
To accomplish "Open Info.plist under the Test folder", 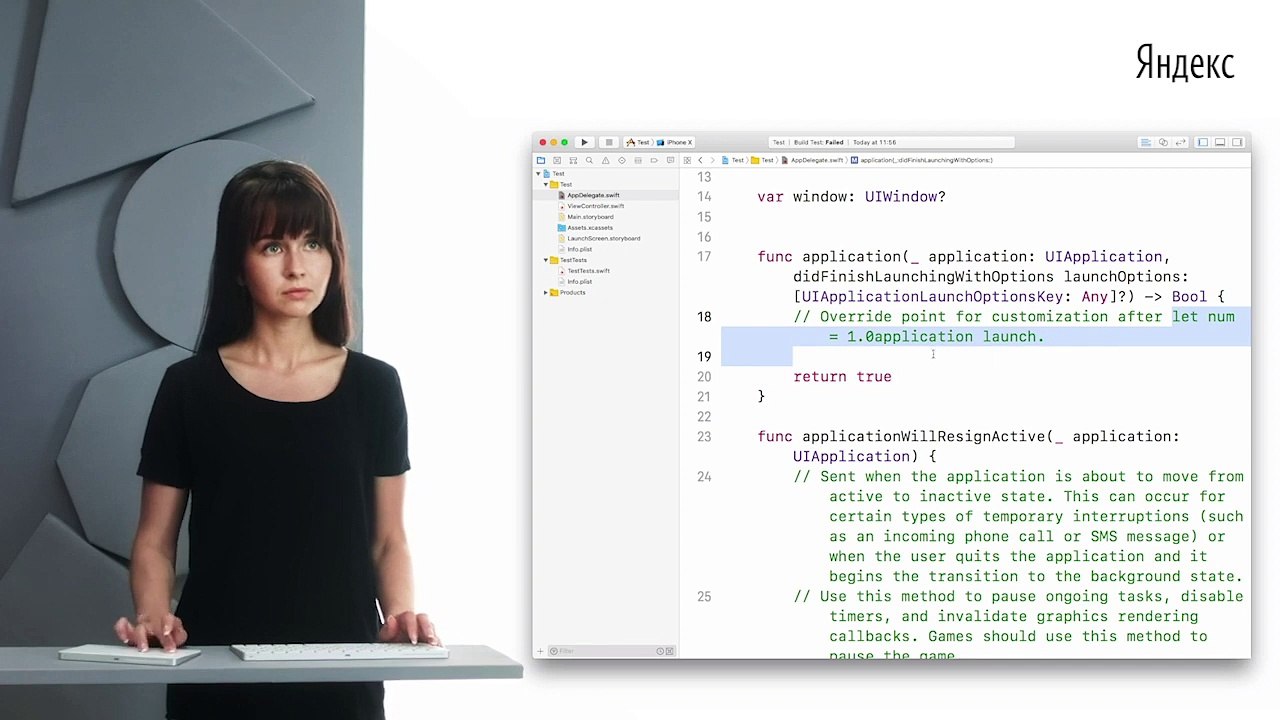I will 579,249.
